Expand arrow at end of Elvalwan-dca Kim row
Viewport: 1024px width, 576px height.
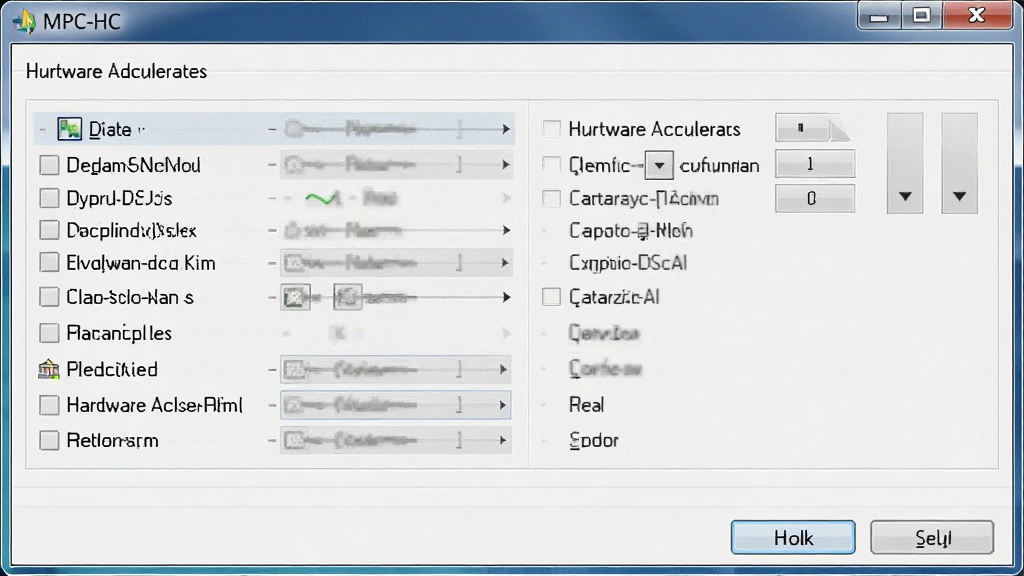(x=505, y=263)
